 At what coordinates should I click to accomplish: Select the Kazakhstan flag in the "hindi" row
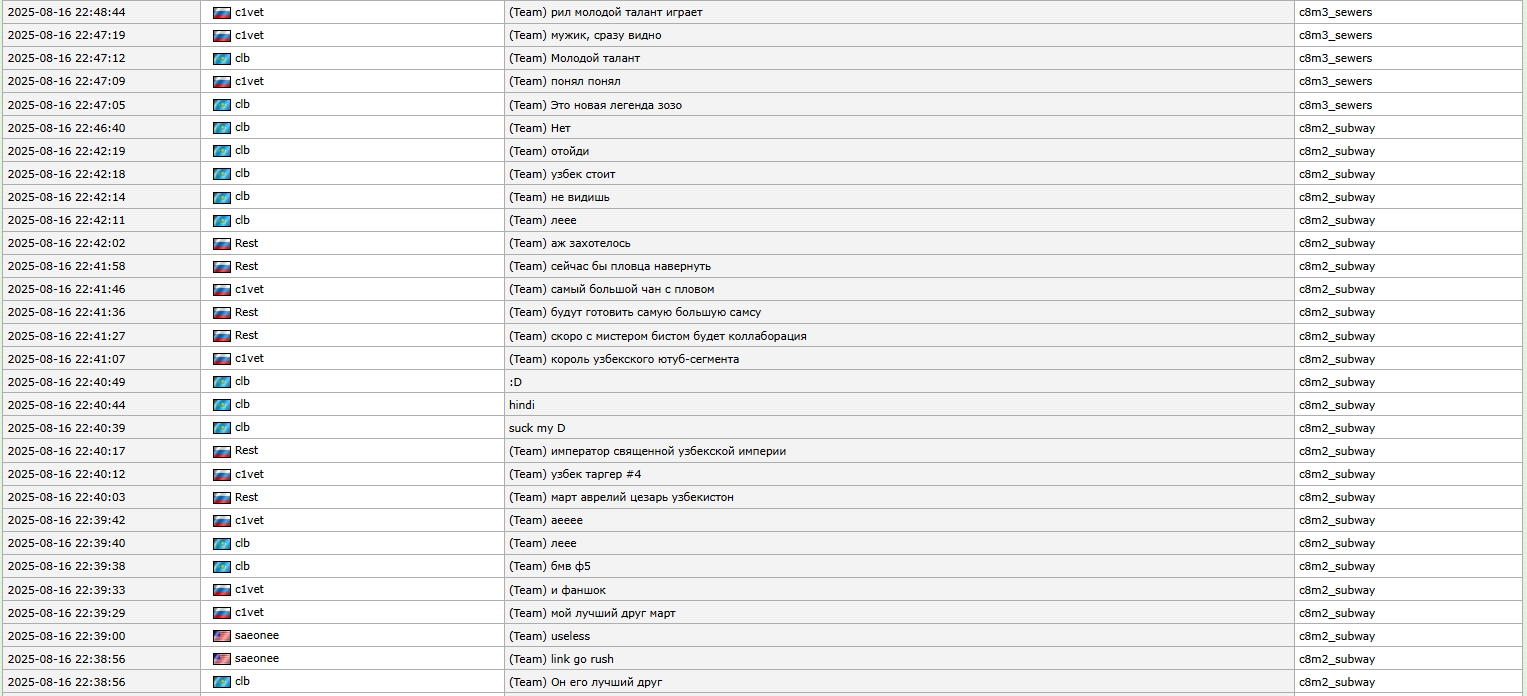click(222, 405)
